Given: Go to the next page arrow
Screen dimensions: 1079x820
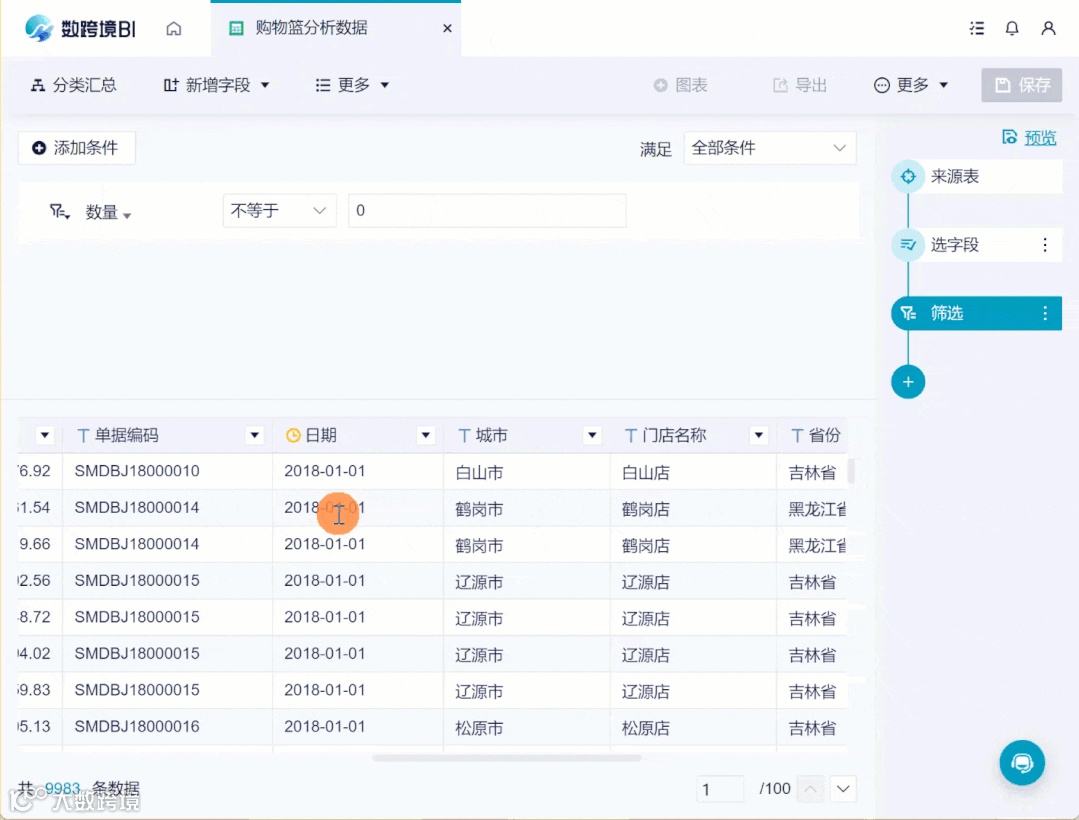Looking at the screenshot, I should 843,789.
